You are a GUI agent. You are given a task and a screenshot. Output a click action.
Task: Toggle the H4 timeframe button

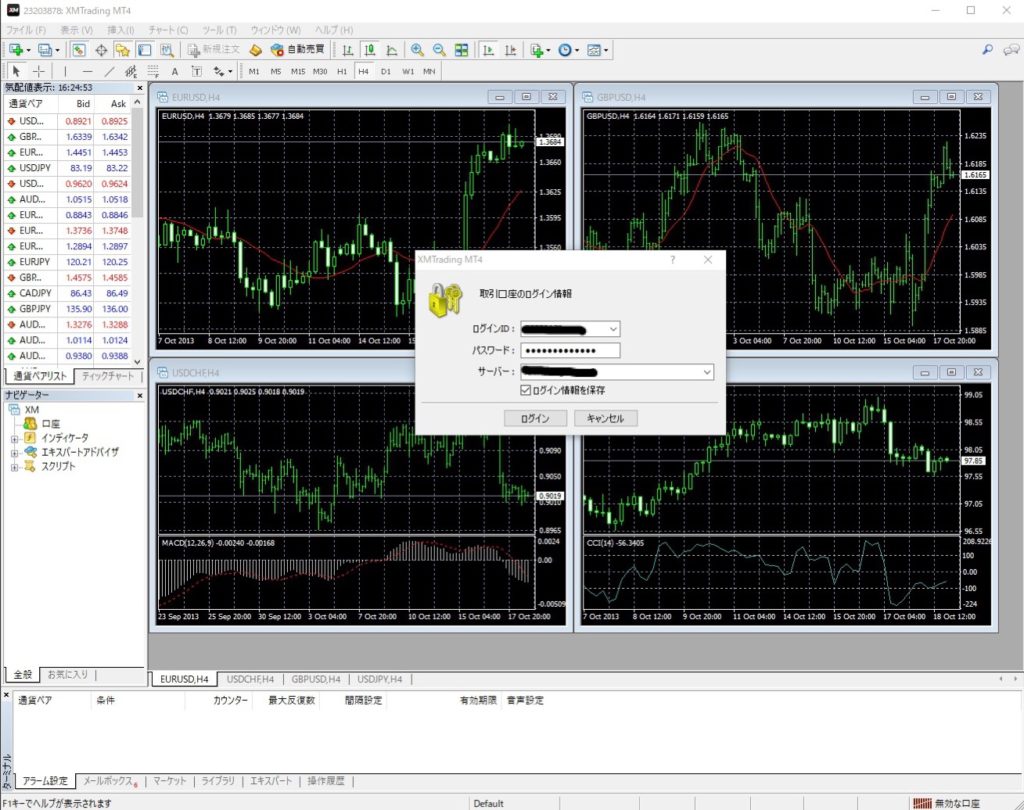pyautogui.click(x=363, y=71)
